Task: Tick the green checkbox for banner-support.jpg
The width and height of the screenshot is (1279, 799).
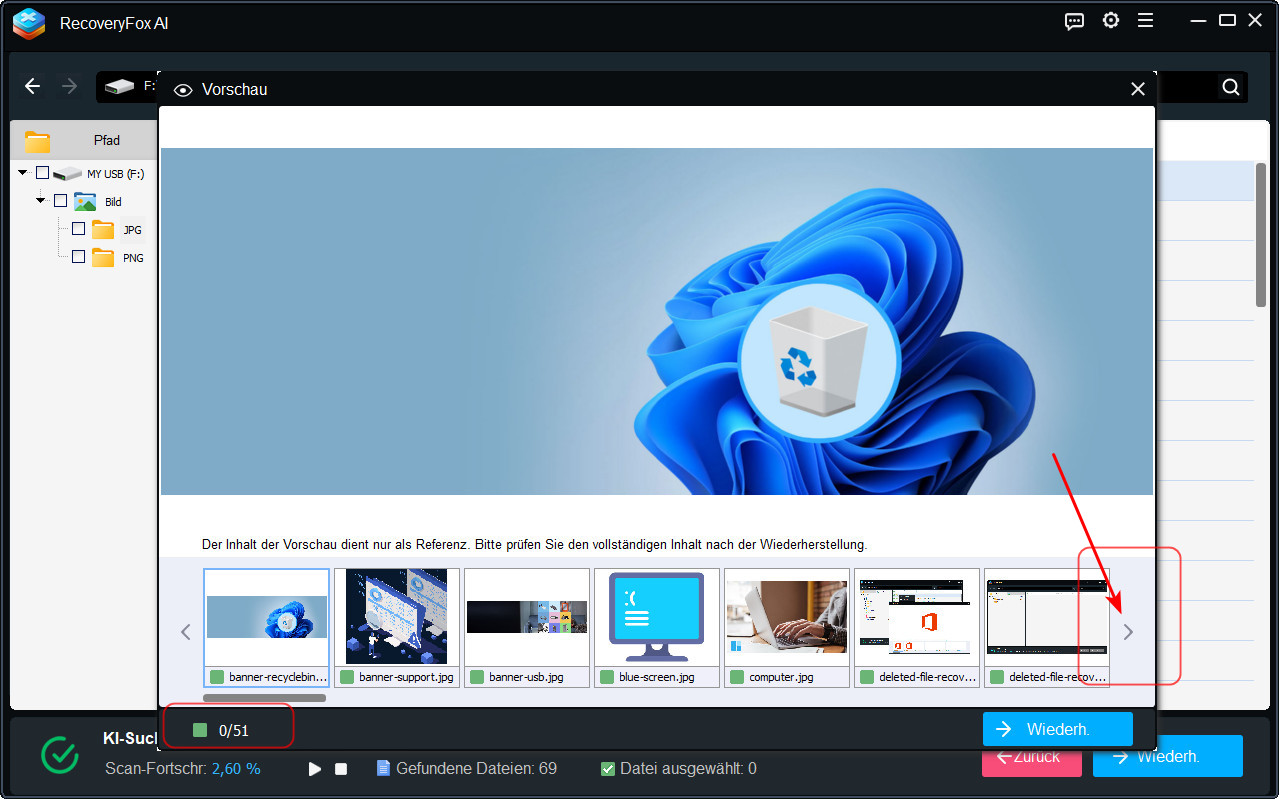Action: click(x=347, y=677)
